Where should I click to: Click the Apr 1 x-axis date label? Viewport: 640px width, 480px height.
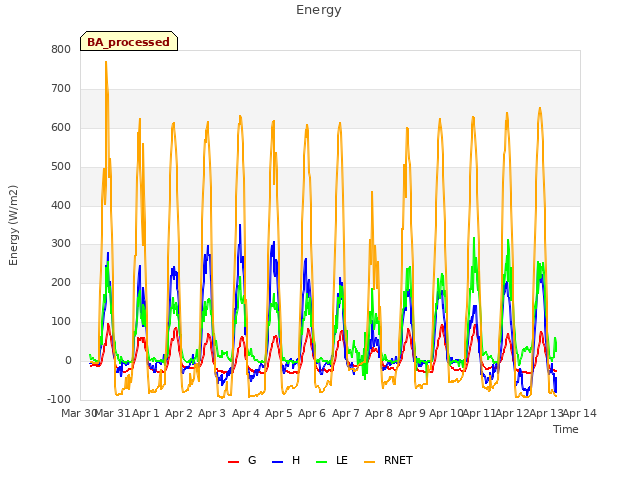point(146,413)
